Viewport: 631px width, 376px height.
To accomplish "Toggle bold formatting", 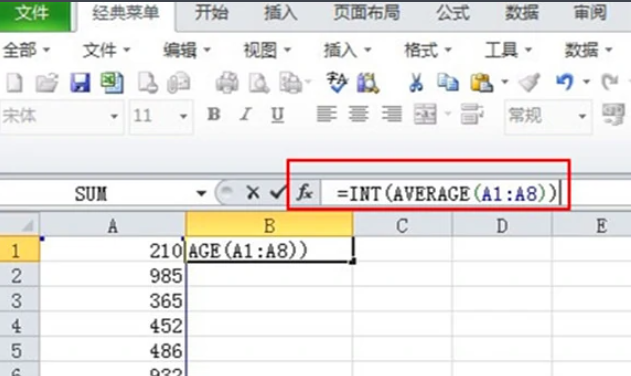I will 214,115.
